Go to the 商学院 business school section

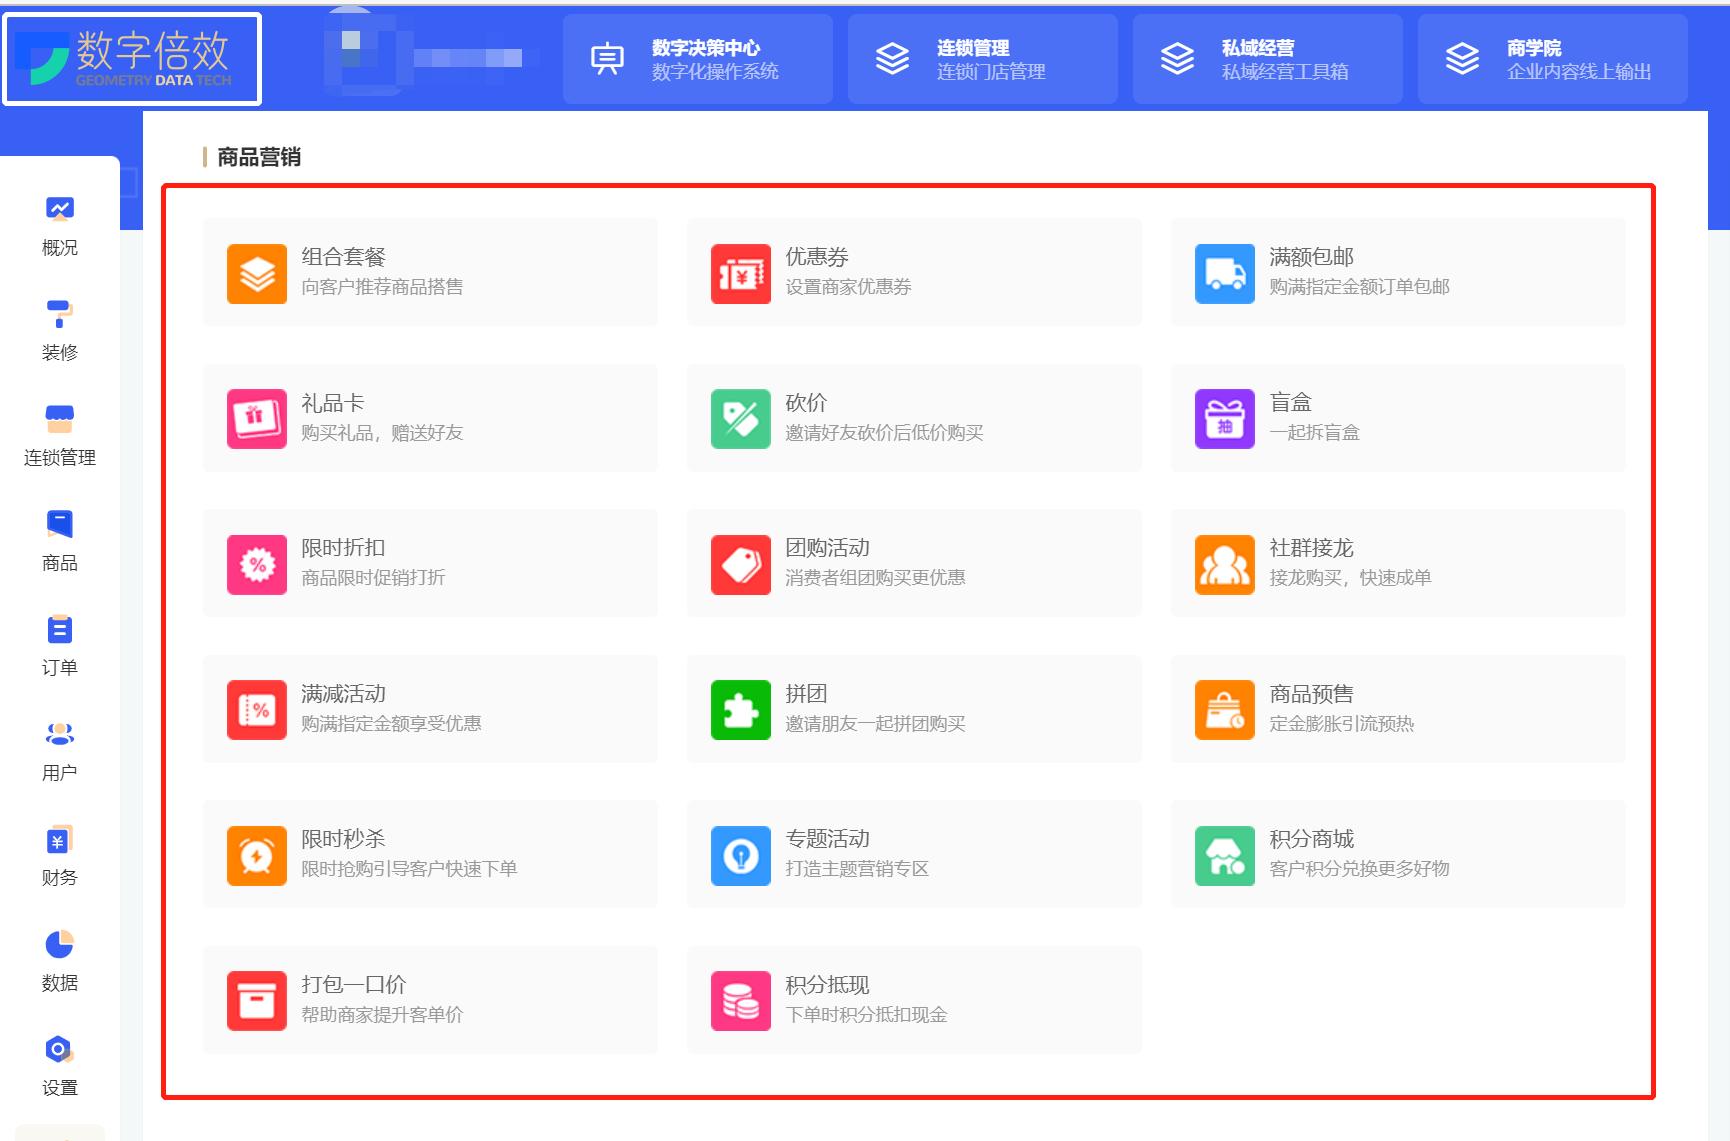click(1549, 58)
